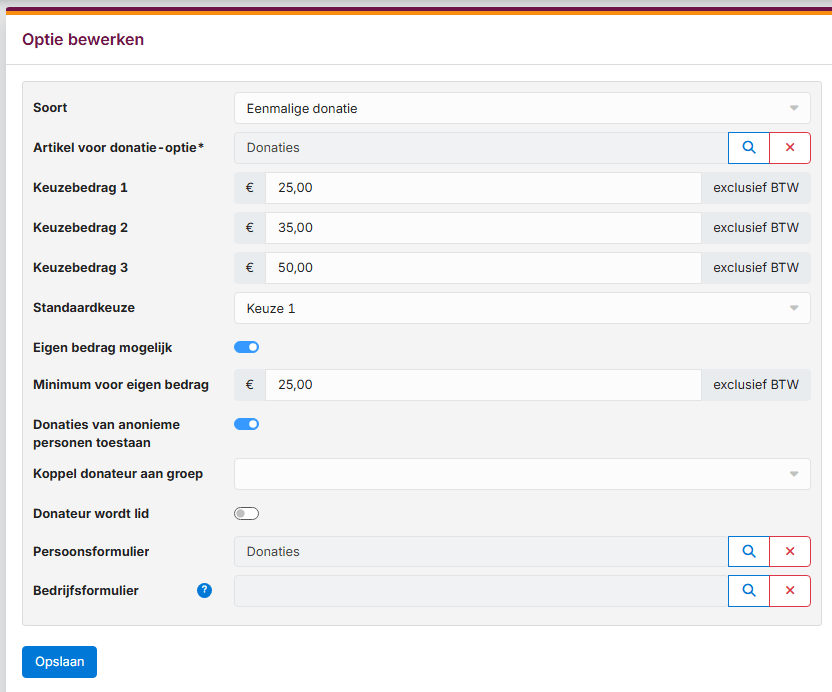Open search for Persoonsformulier

[x=748, y=552]
